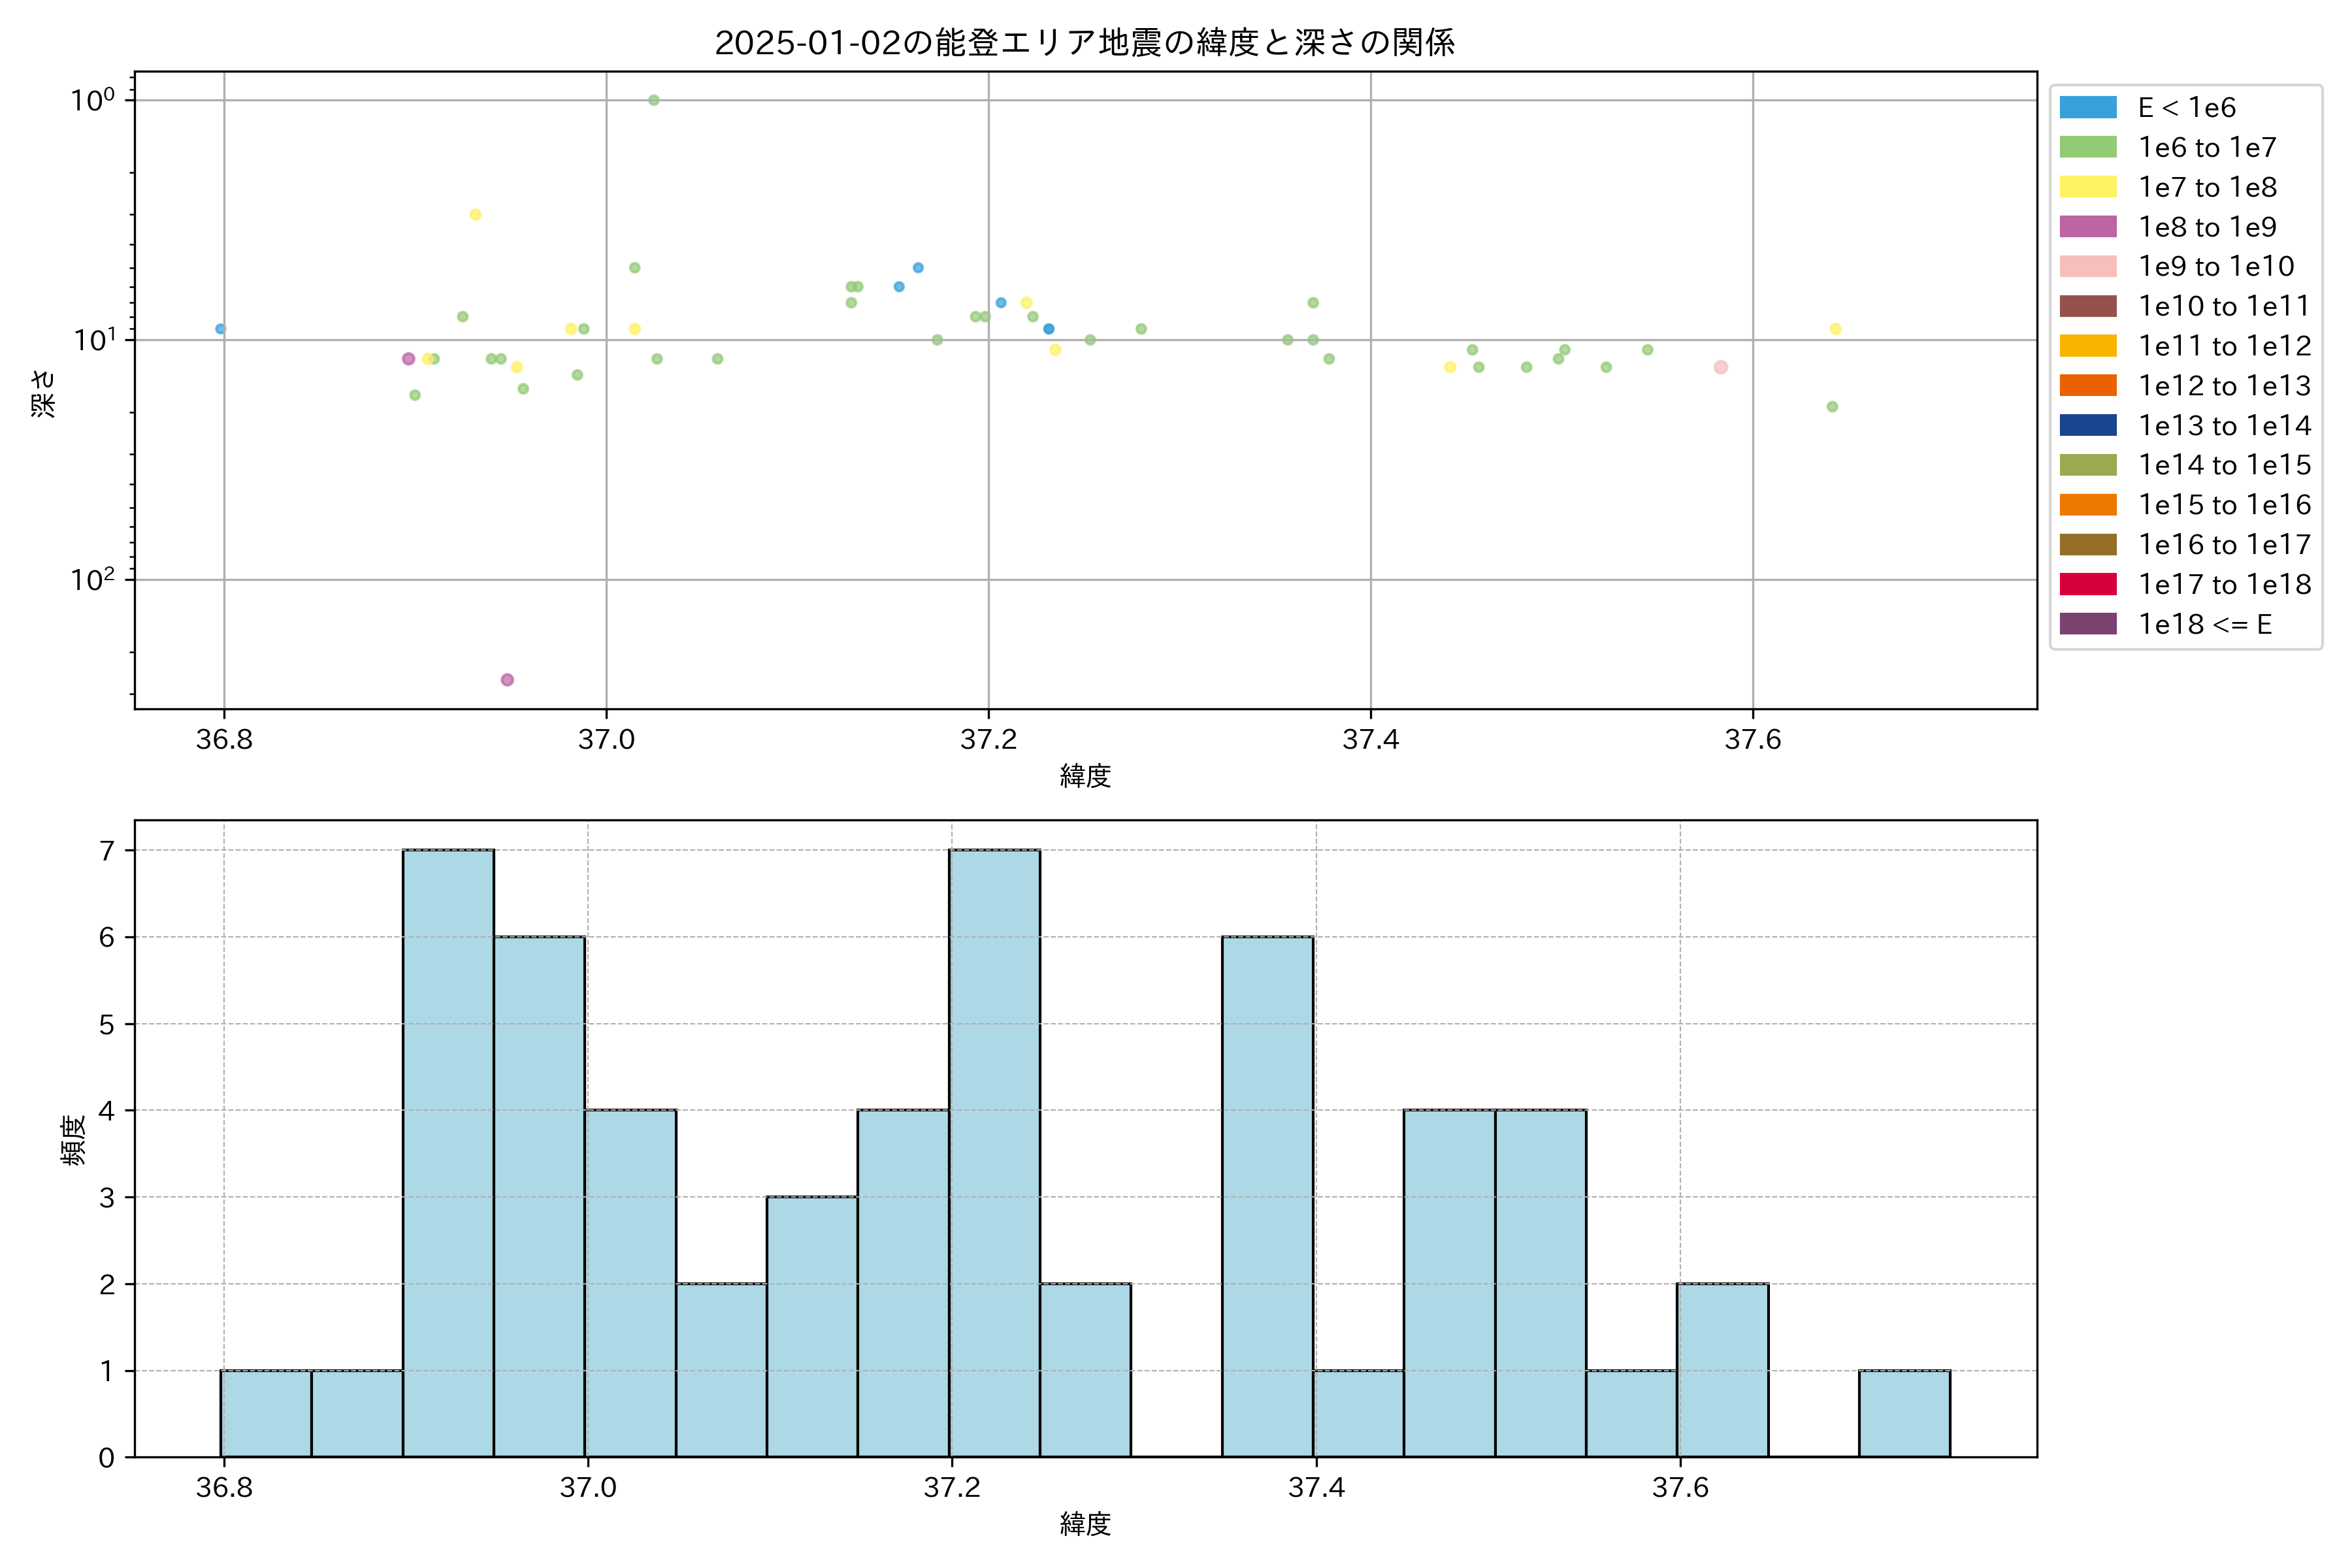The image size is (2352, 1568).
Task: Click the pink 1e9 to 1e10 legend swatch
Action: 2088,266
